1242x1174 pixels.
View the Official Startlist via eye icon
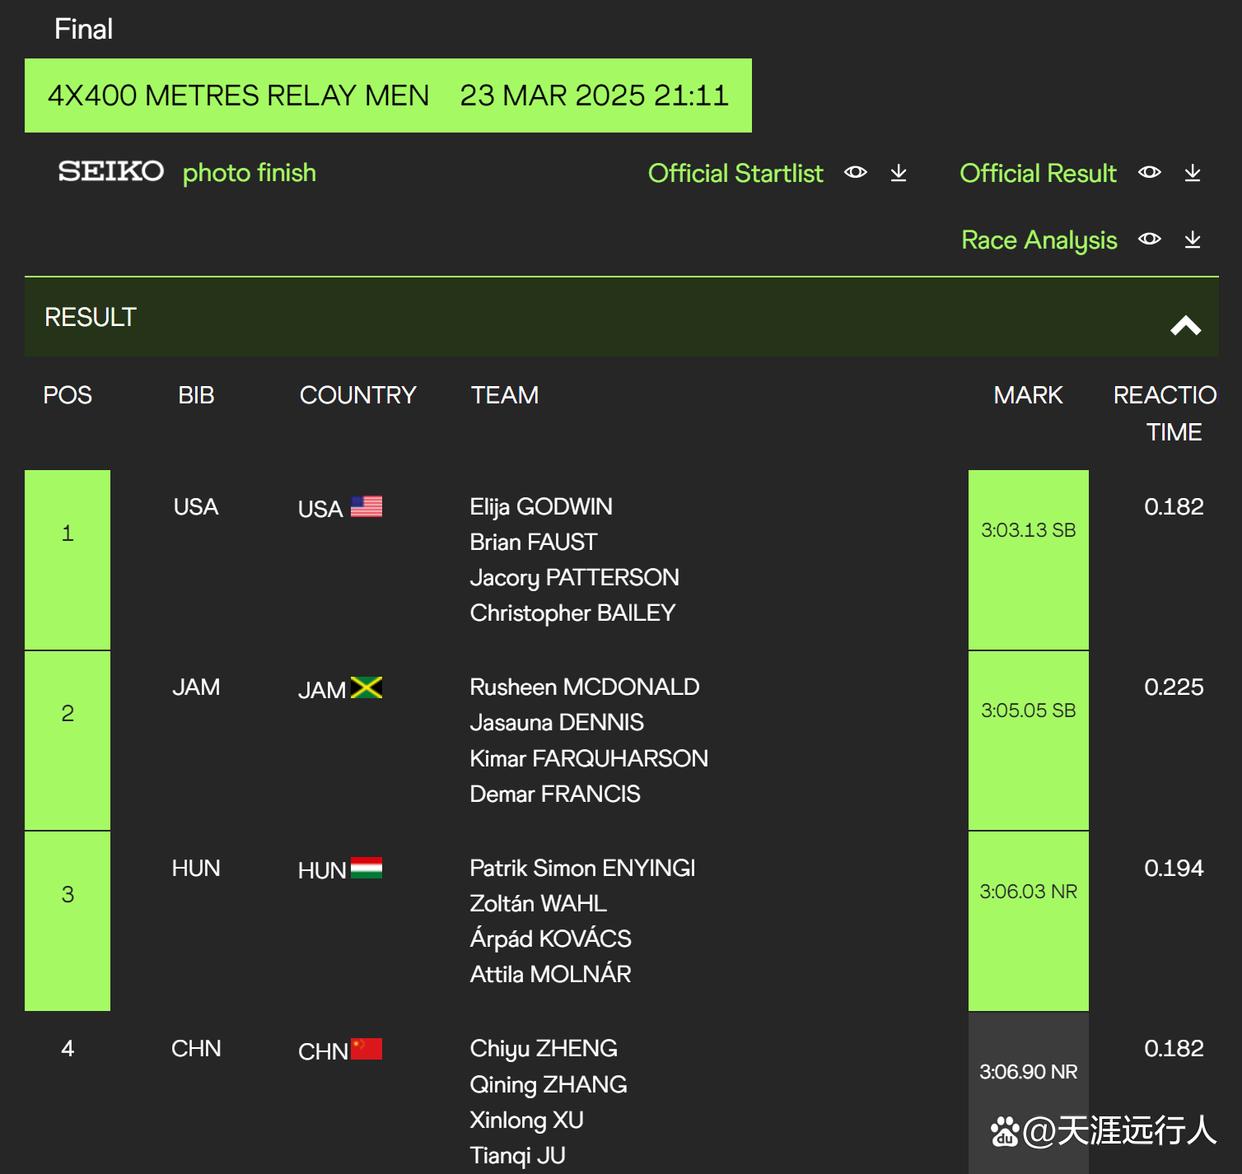pos(855,172)
